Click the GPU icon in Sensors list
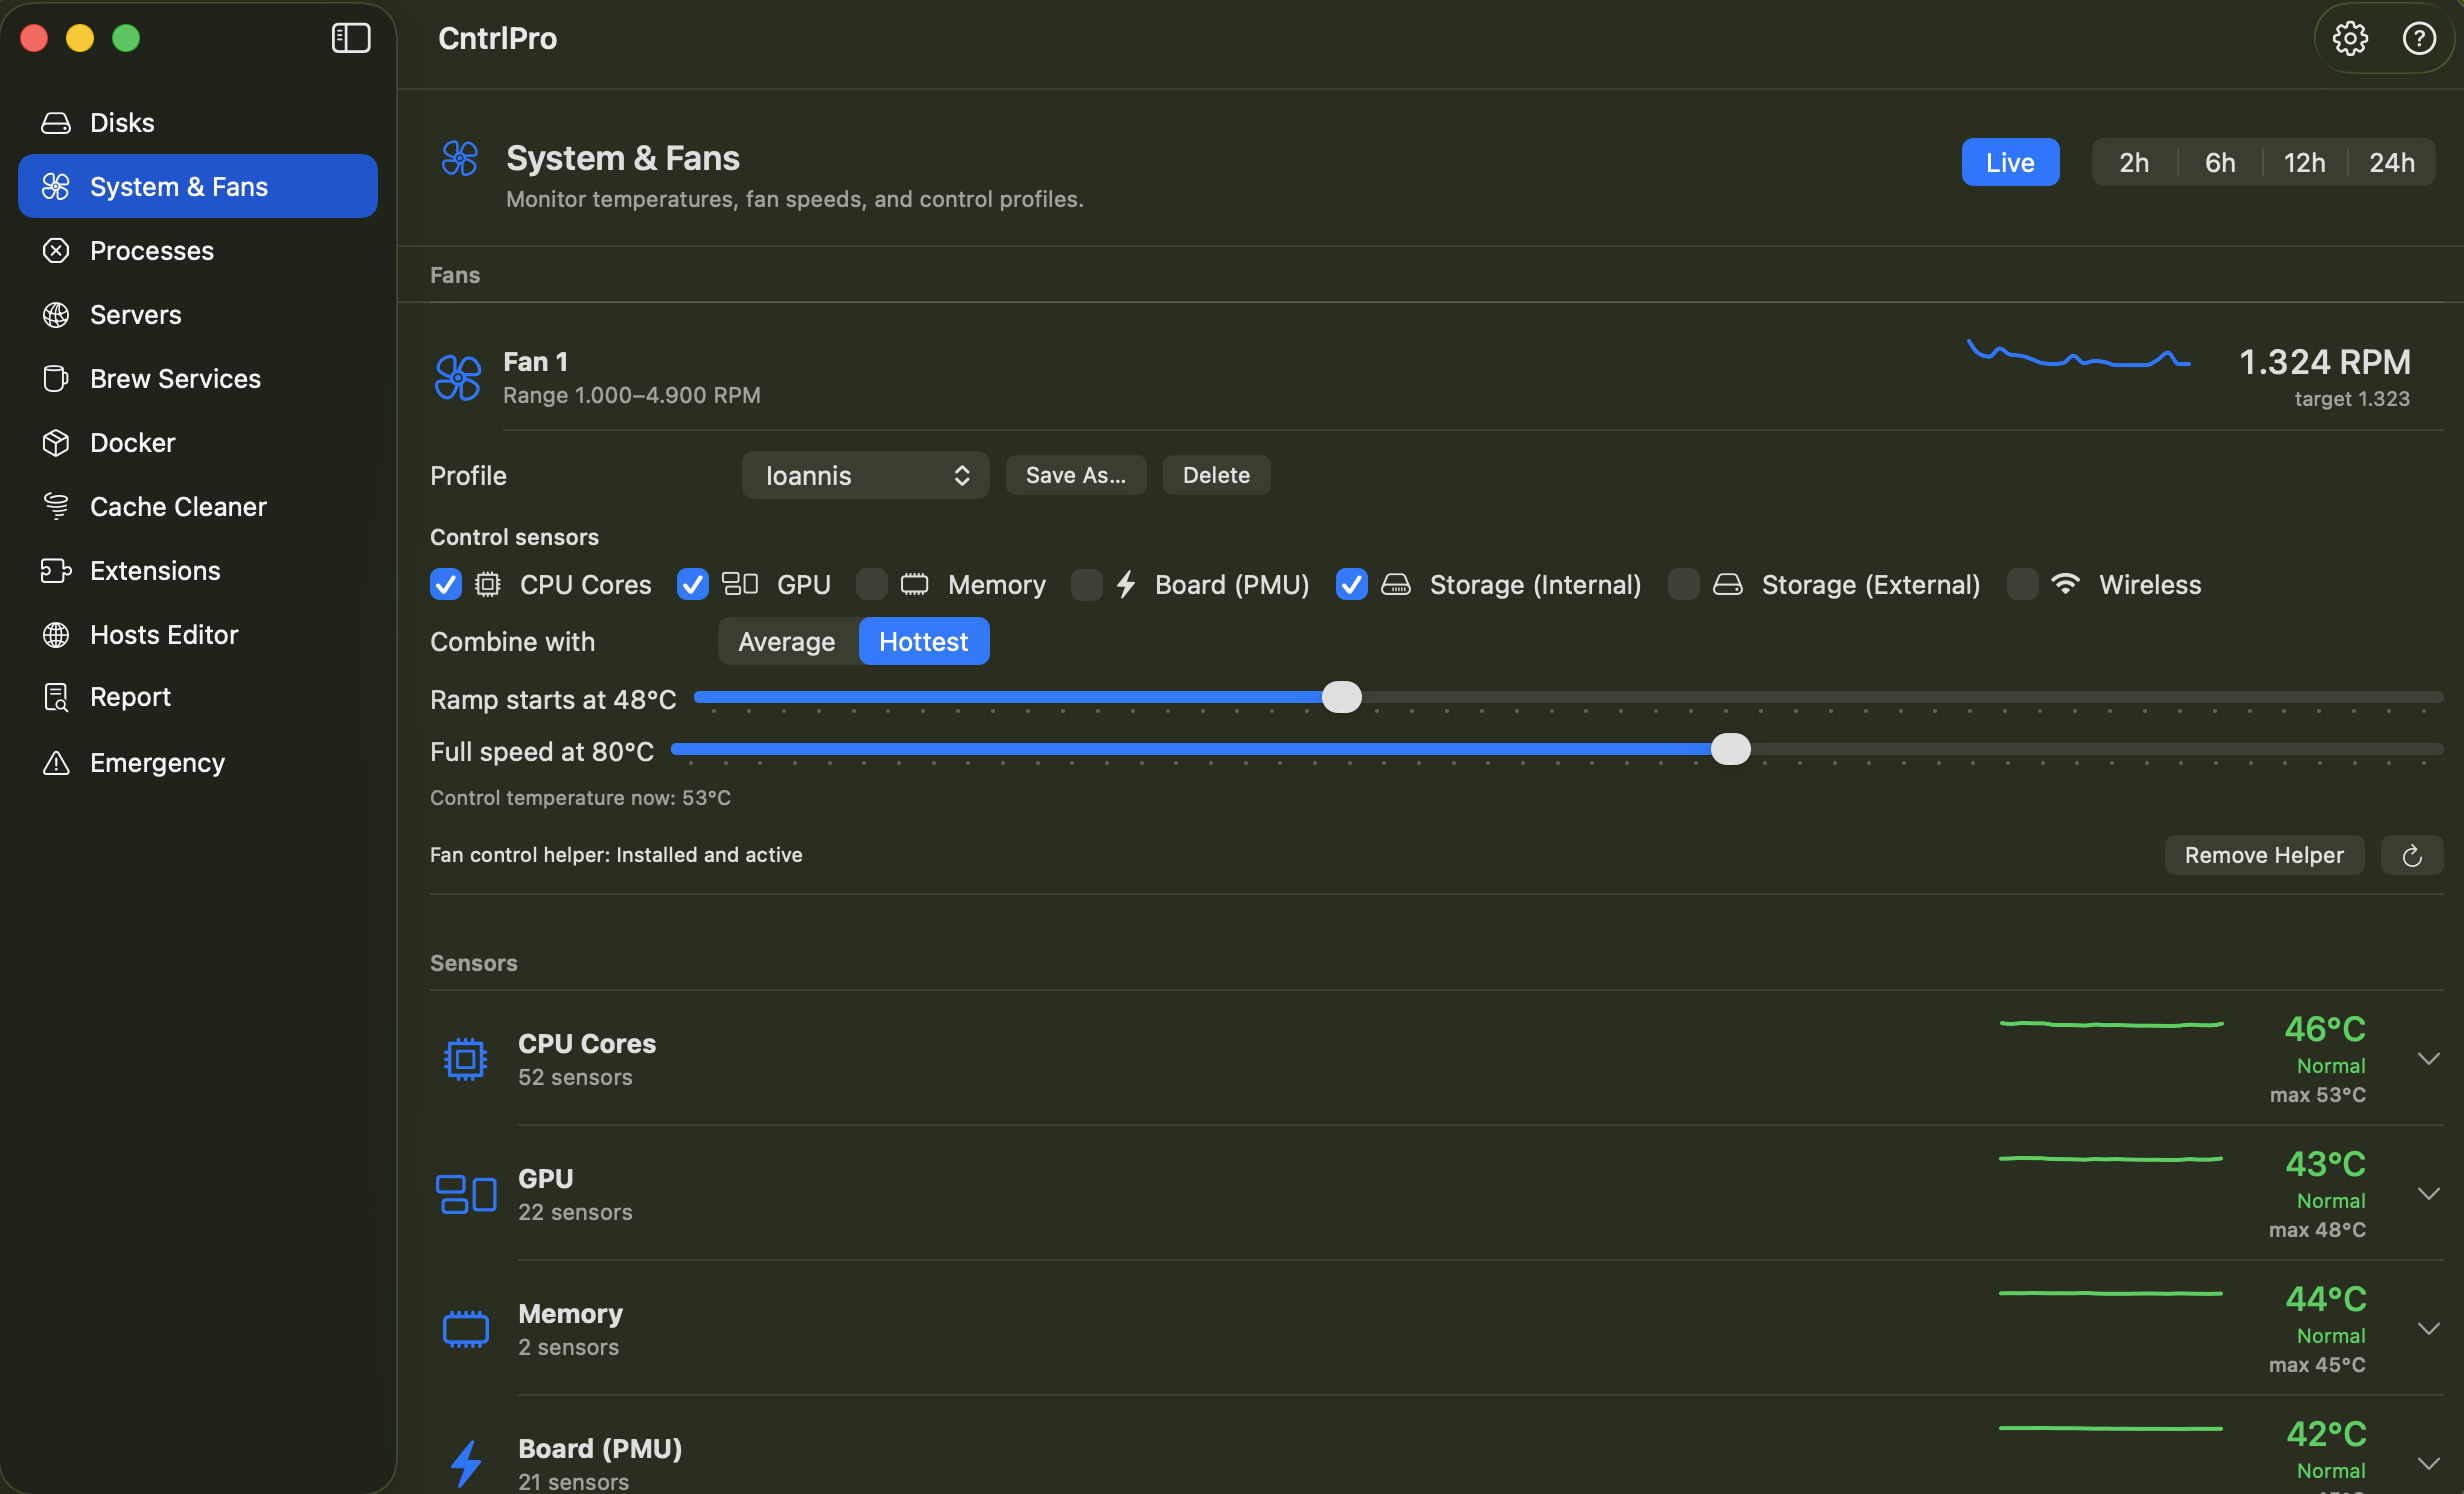2464x1494 pixels. point(466,1194)
